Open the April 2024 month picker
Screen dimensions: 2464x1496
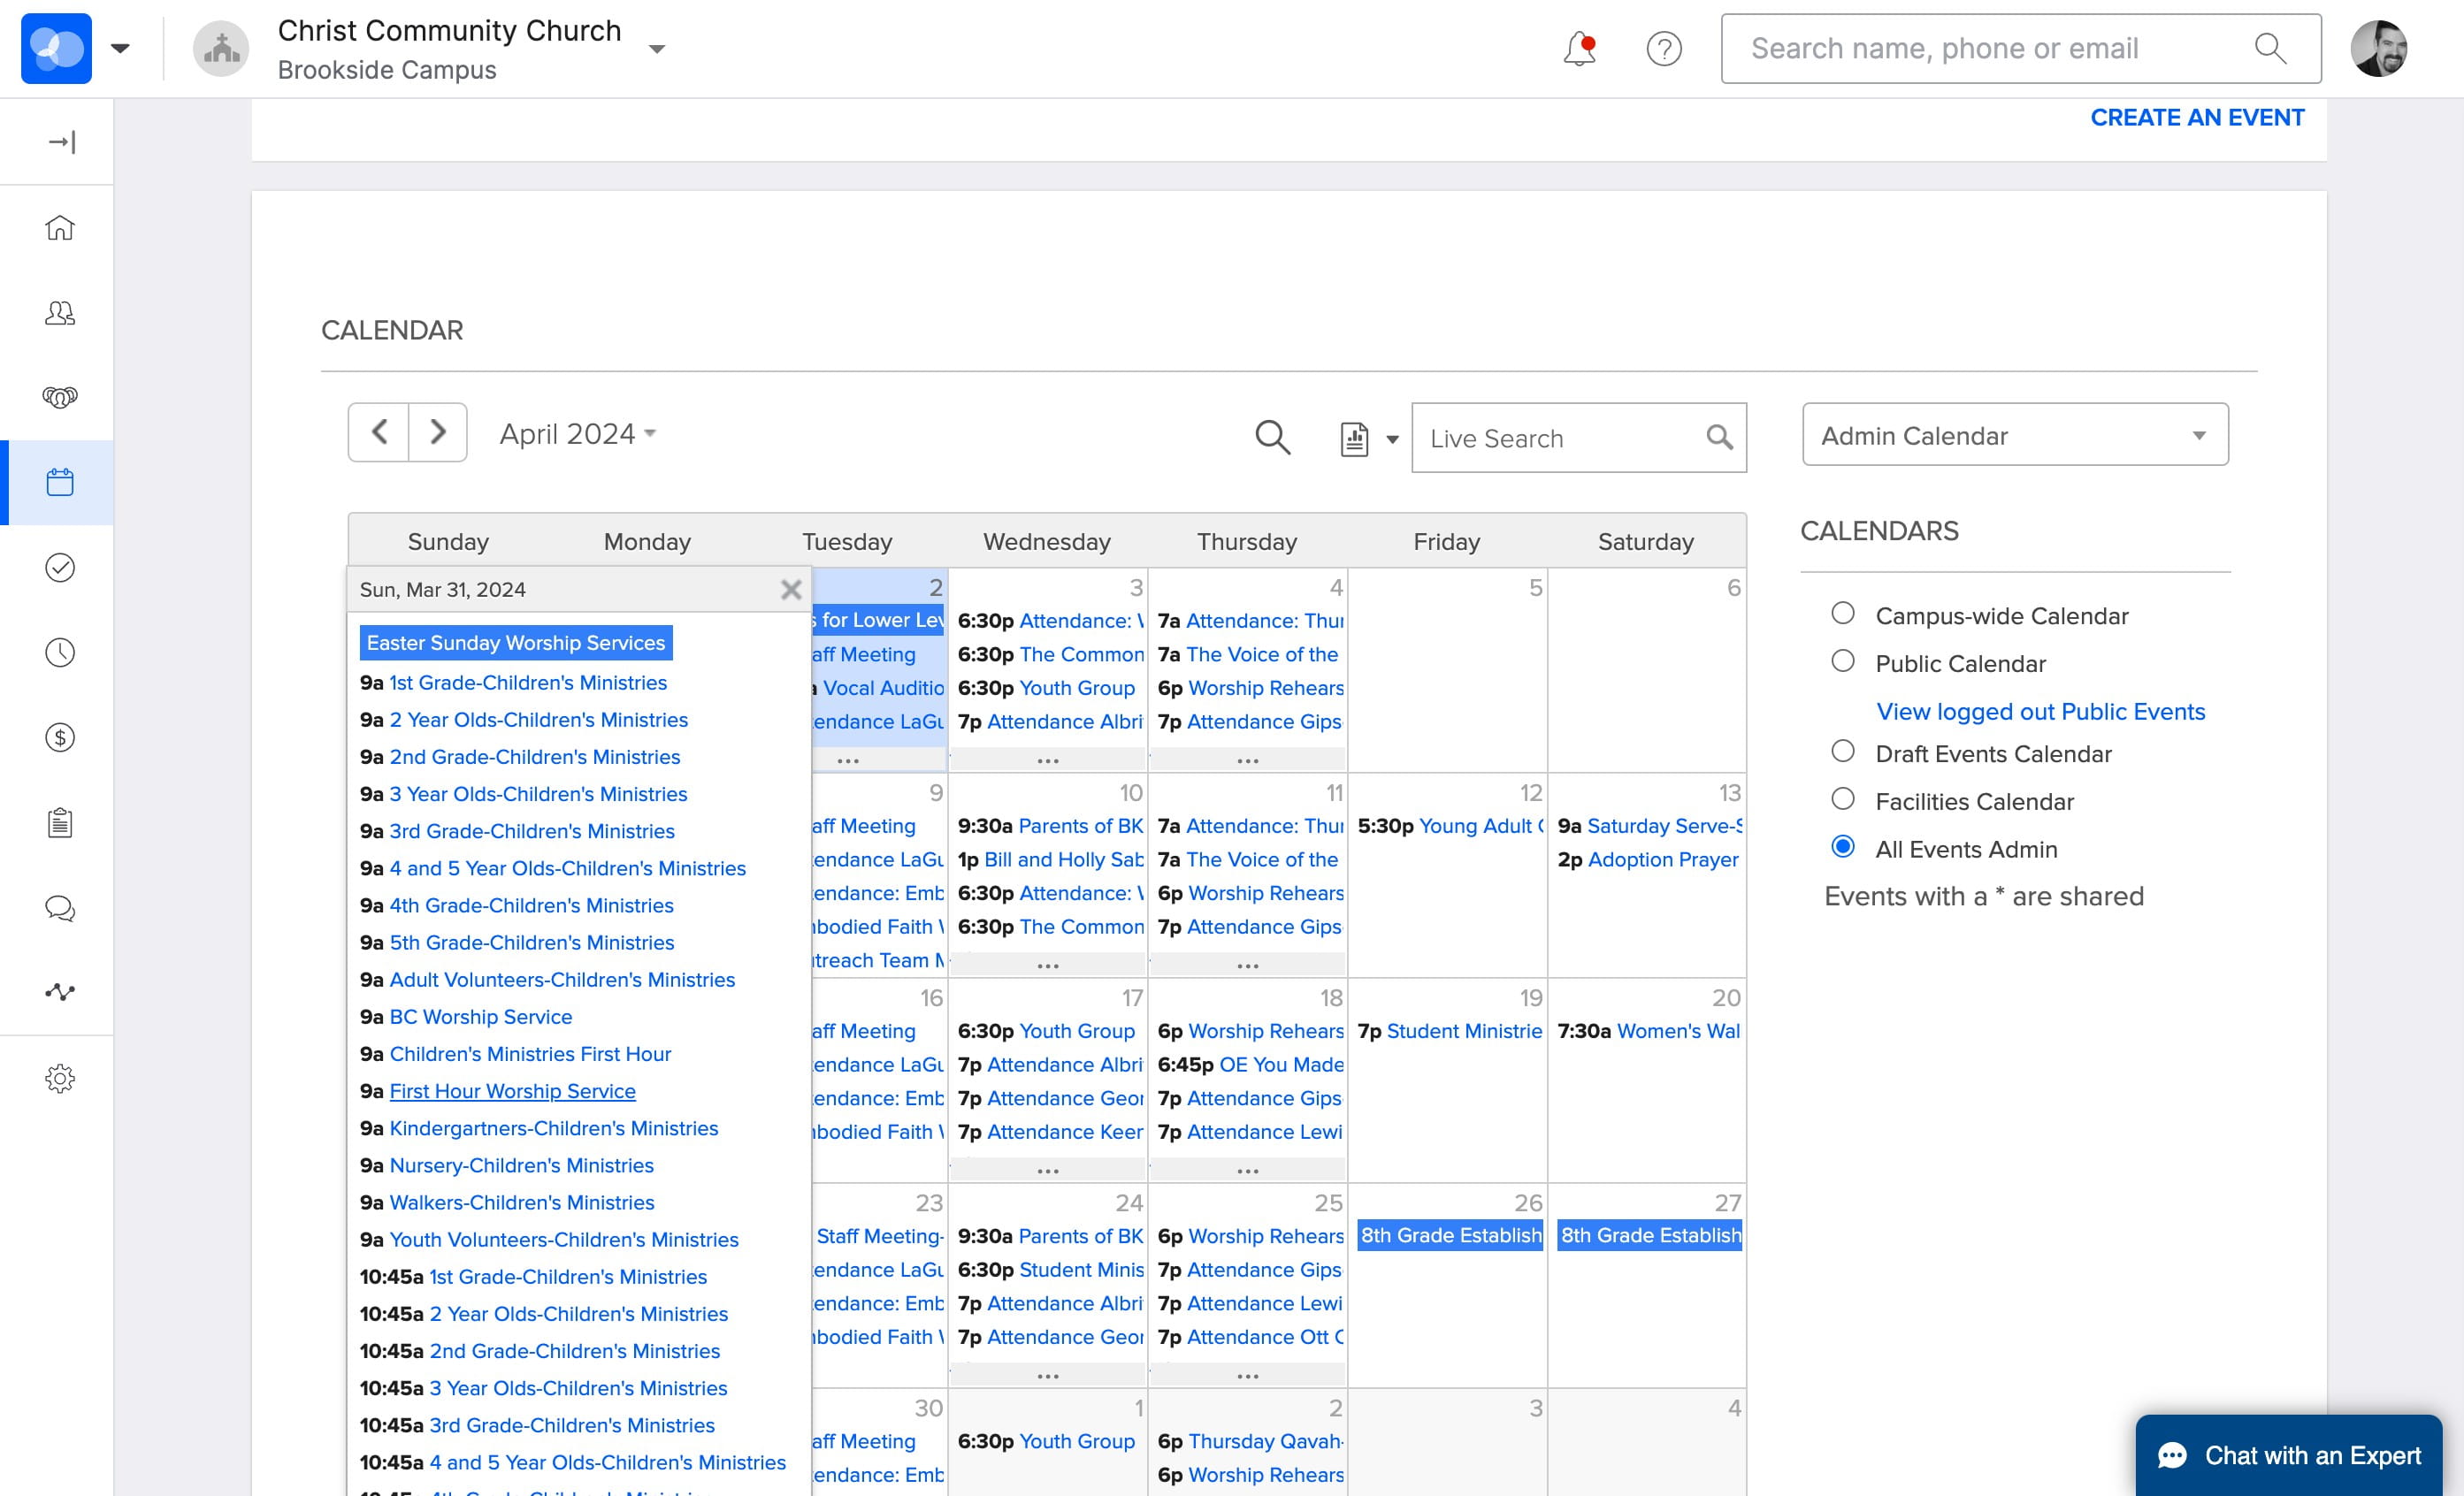pyautogui.click(x=578, y=433)
